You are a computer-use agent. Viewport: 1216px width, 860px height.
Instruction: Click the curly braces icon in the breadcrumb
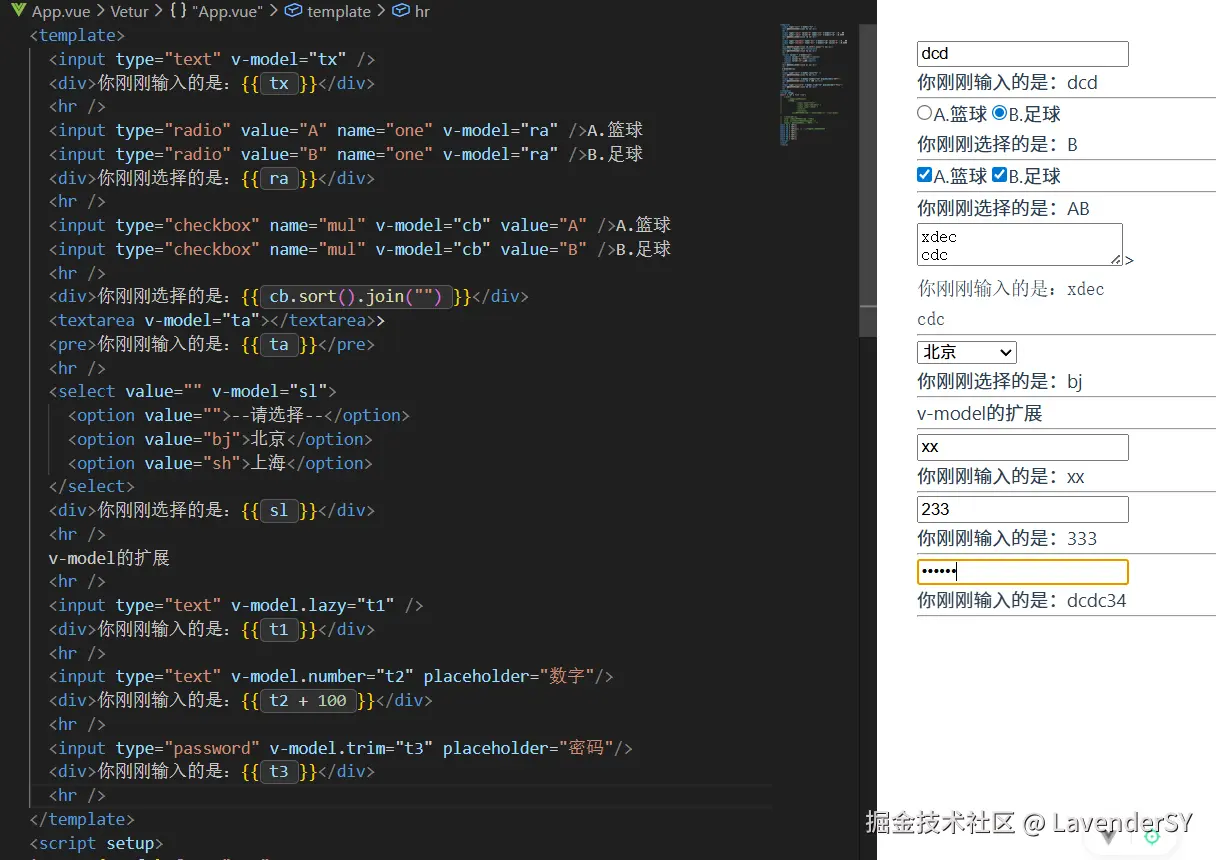pyautogui.click(x=177, y=11)
